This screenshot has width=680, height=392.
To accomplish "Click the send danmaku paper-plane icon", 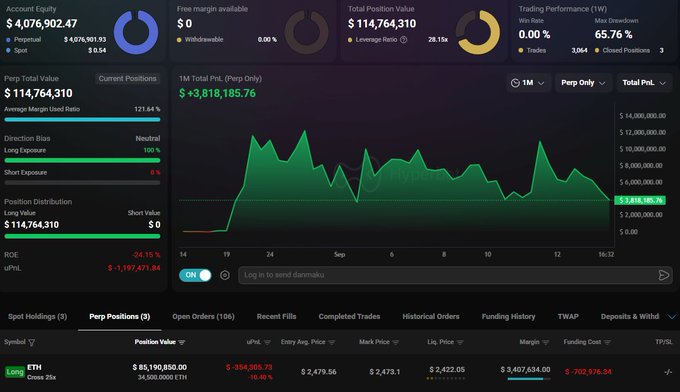I will pos(664,275).
